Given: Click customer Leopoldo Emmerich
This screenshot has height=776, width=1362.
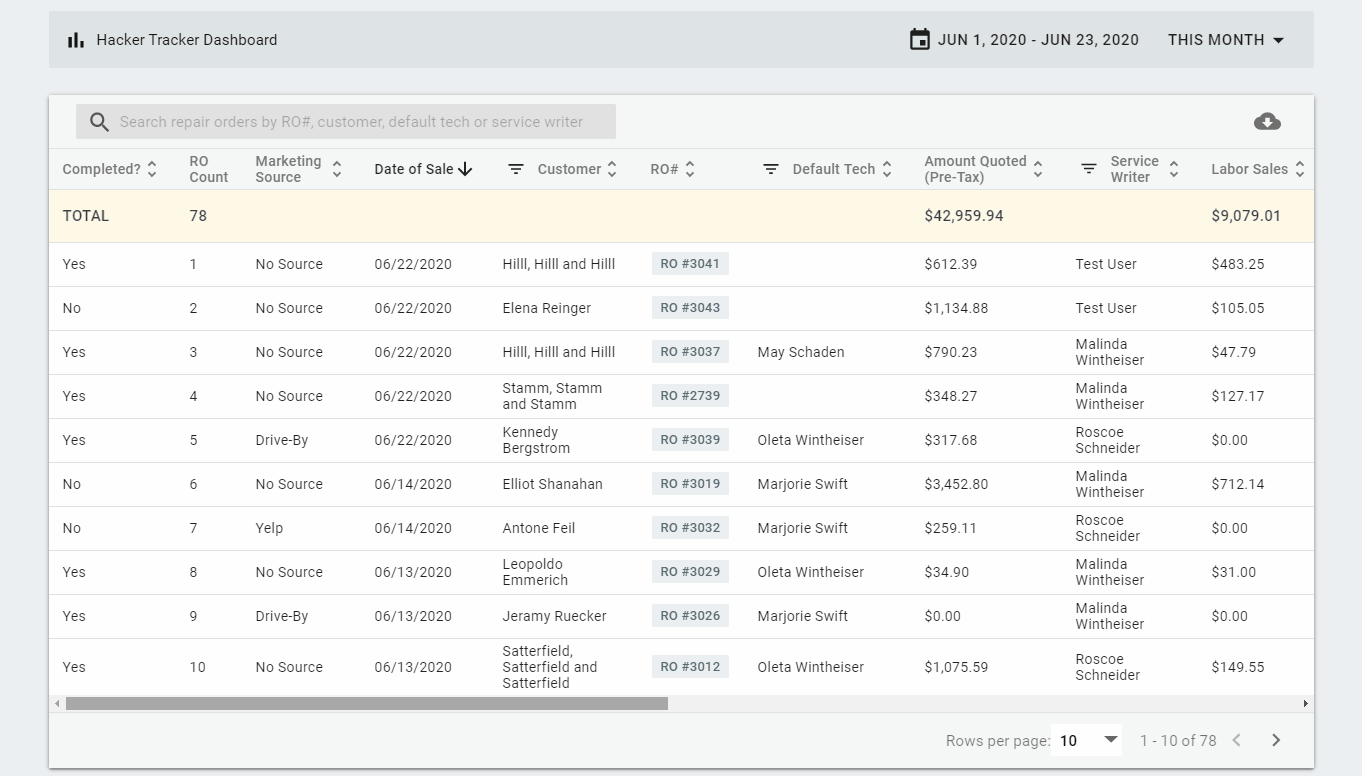Looking at the screenshot, I should [535, 572].
